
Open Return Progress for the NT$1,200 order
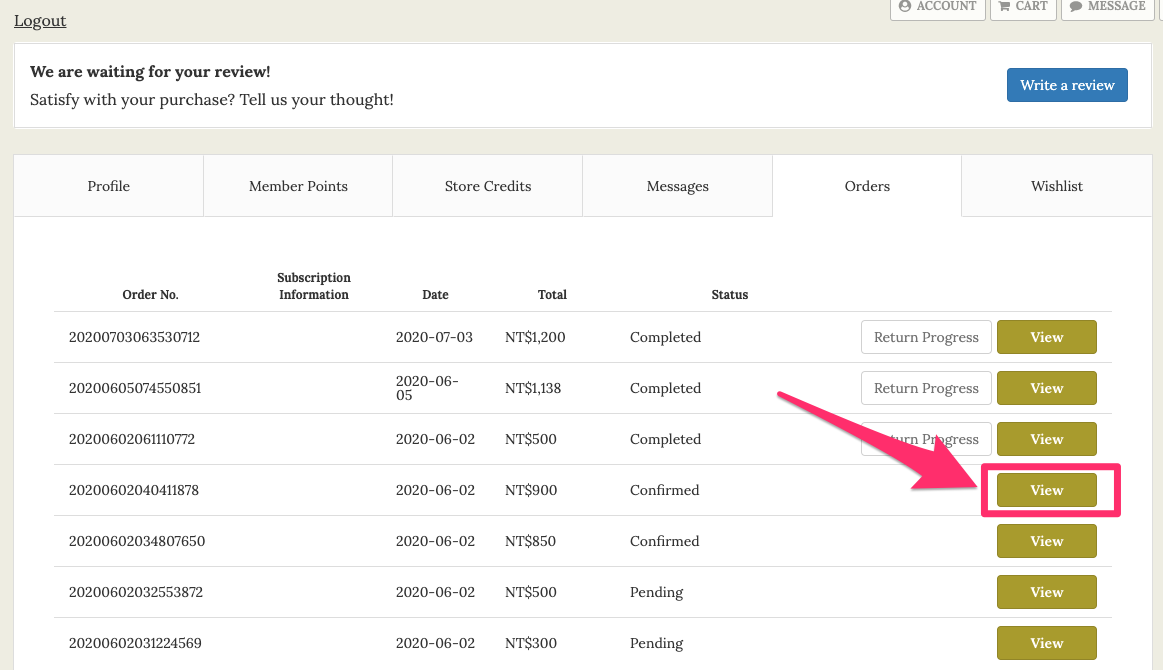point(926,337)
